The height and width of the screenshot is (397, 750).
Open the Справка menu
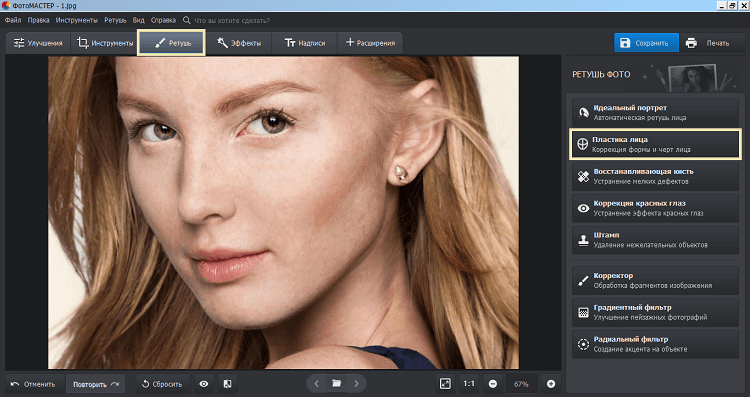click(x=164, y=20)
